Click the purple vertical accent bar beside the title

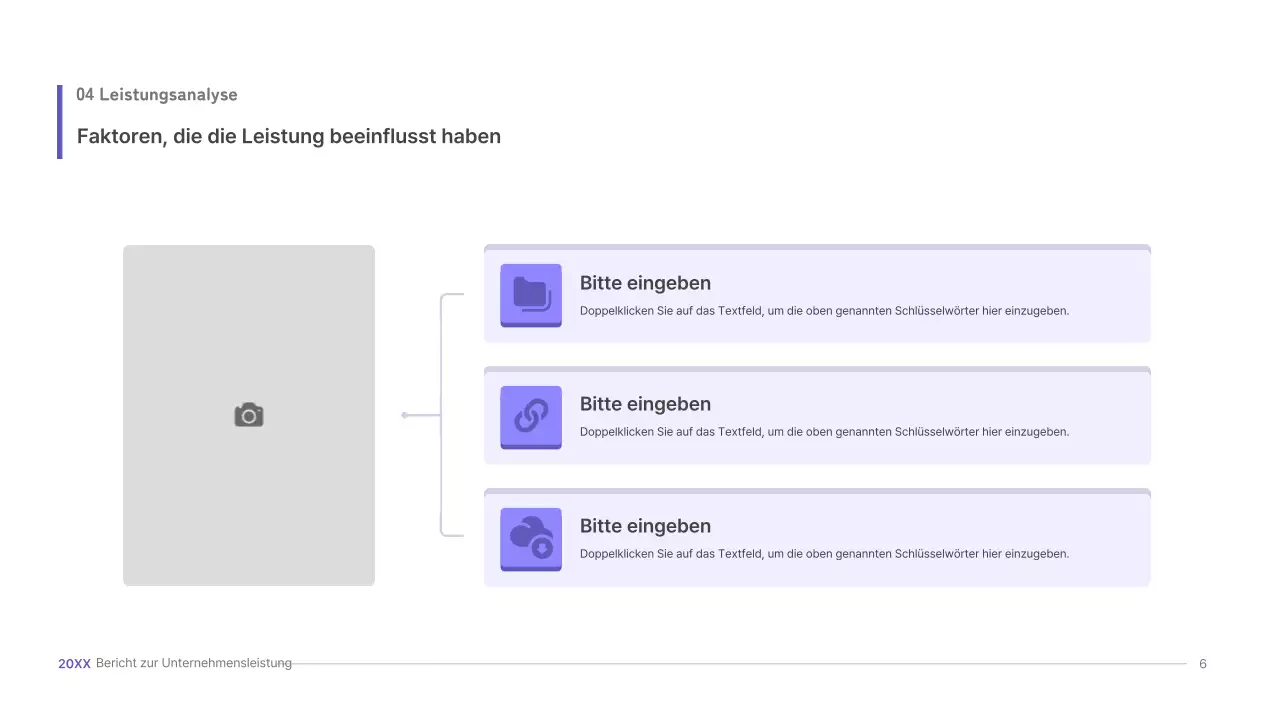coord(60,122)
